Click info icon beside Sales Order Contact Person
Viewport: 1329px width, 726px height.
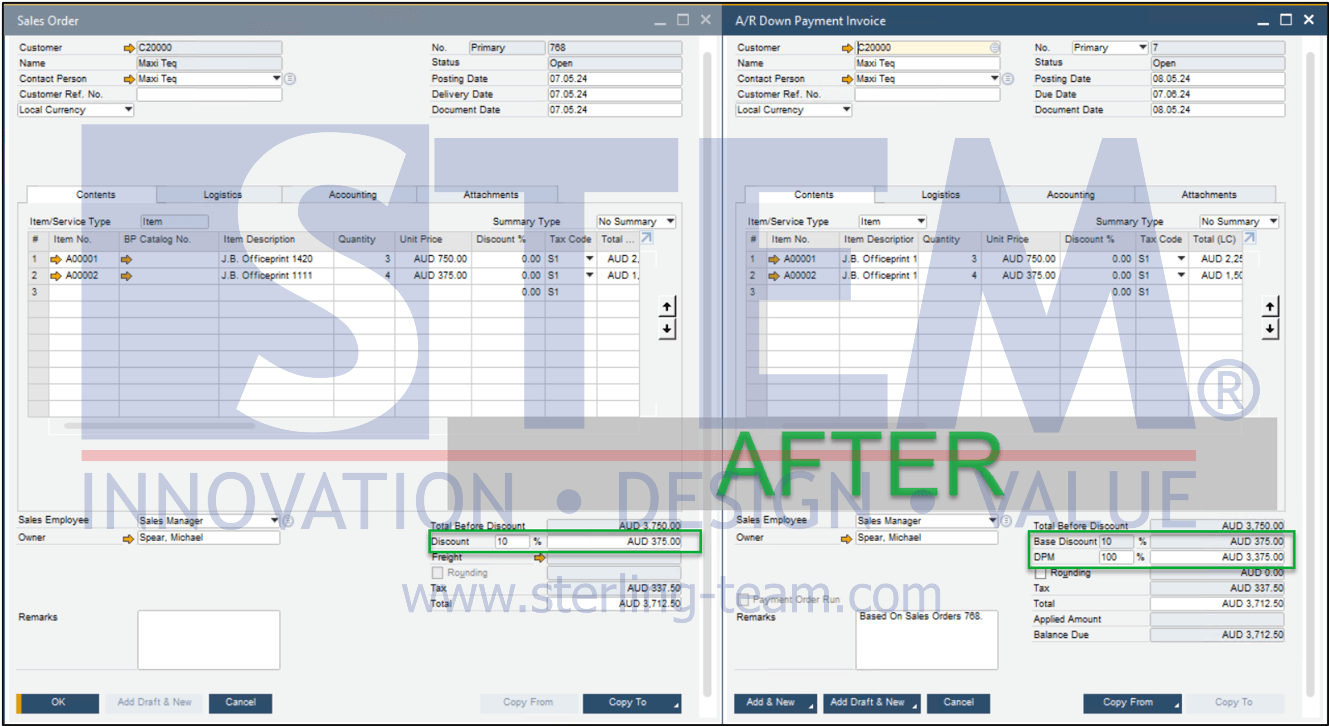pyautogui.click(x=290, y=78)
